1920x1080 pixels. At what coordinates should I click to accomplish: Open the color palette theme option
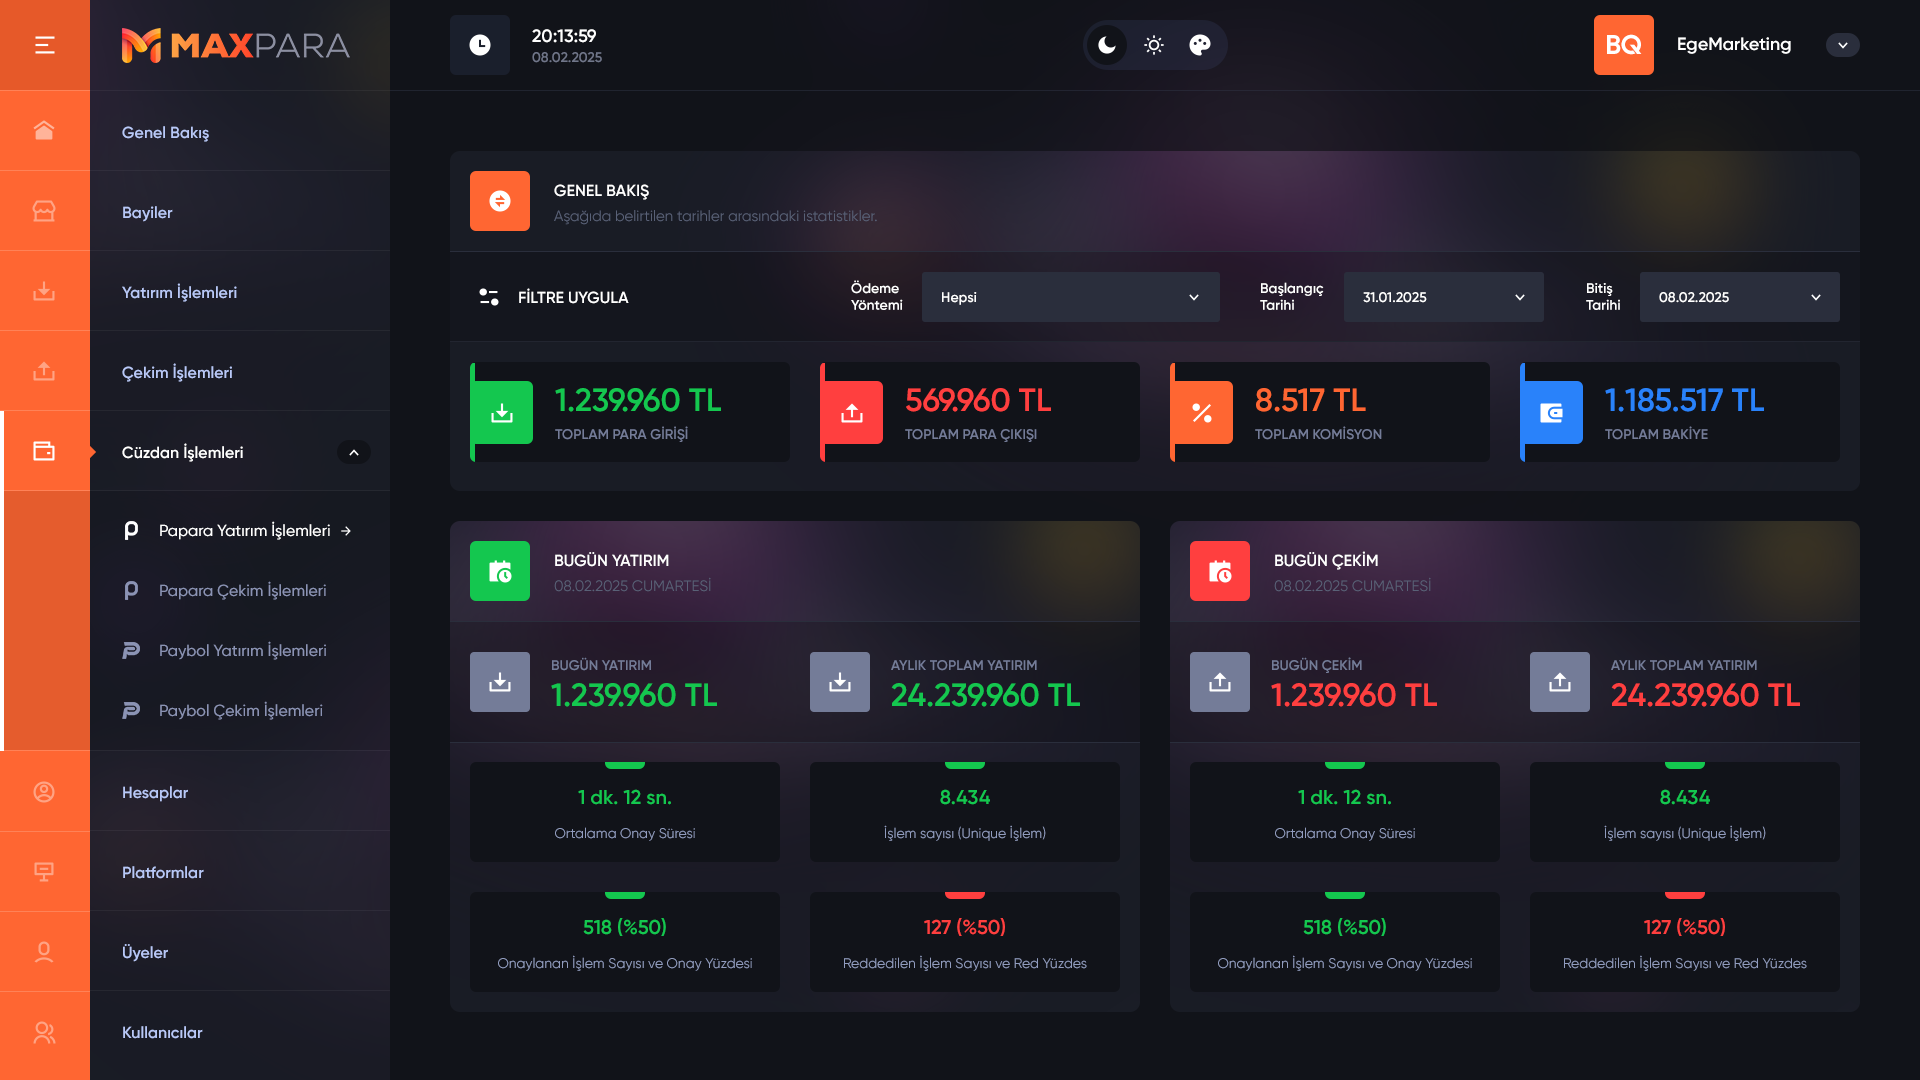pos(1200,45)
